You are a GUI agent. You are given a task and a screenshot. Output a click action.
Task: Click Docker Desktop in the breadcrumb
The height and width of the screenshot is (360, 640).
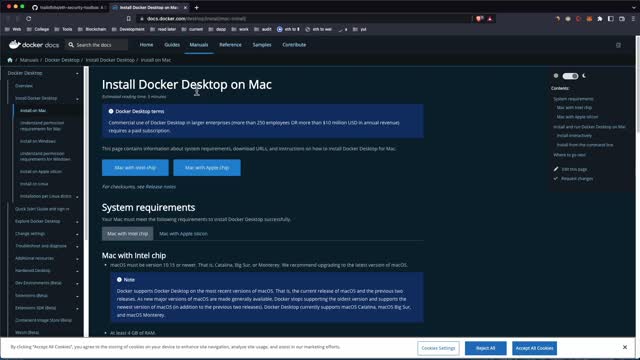coord(62,60)
